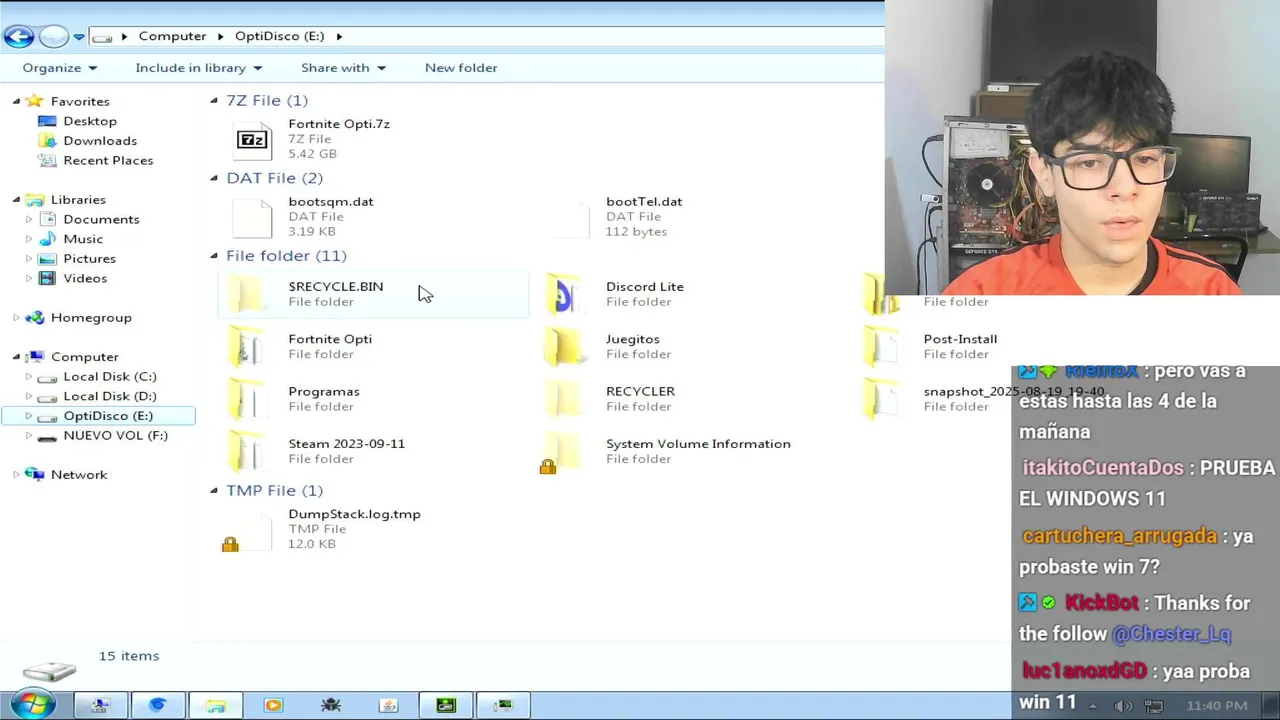The image size is (1280, 720).
Task: Open the recent pages dropdown arrow
Action: [x=79, y=37]
